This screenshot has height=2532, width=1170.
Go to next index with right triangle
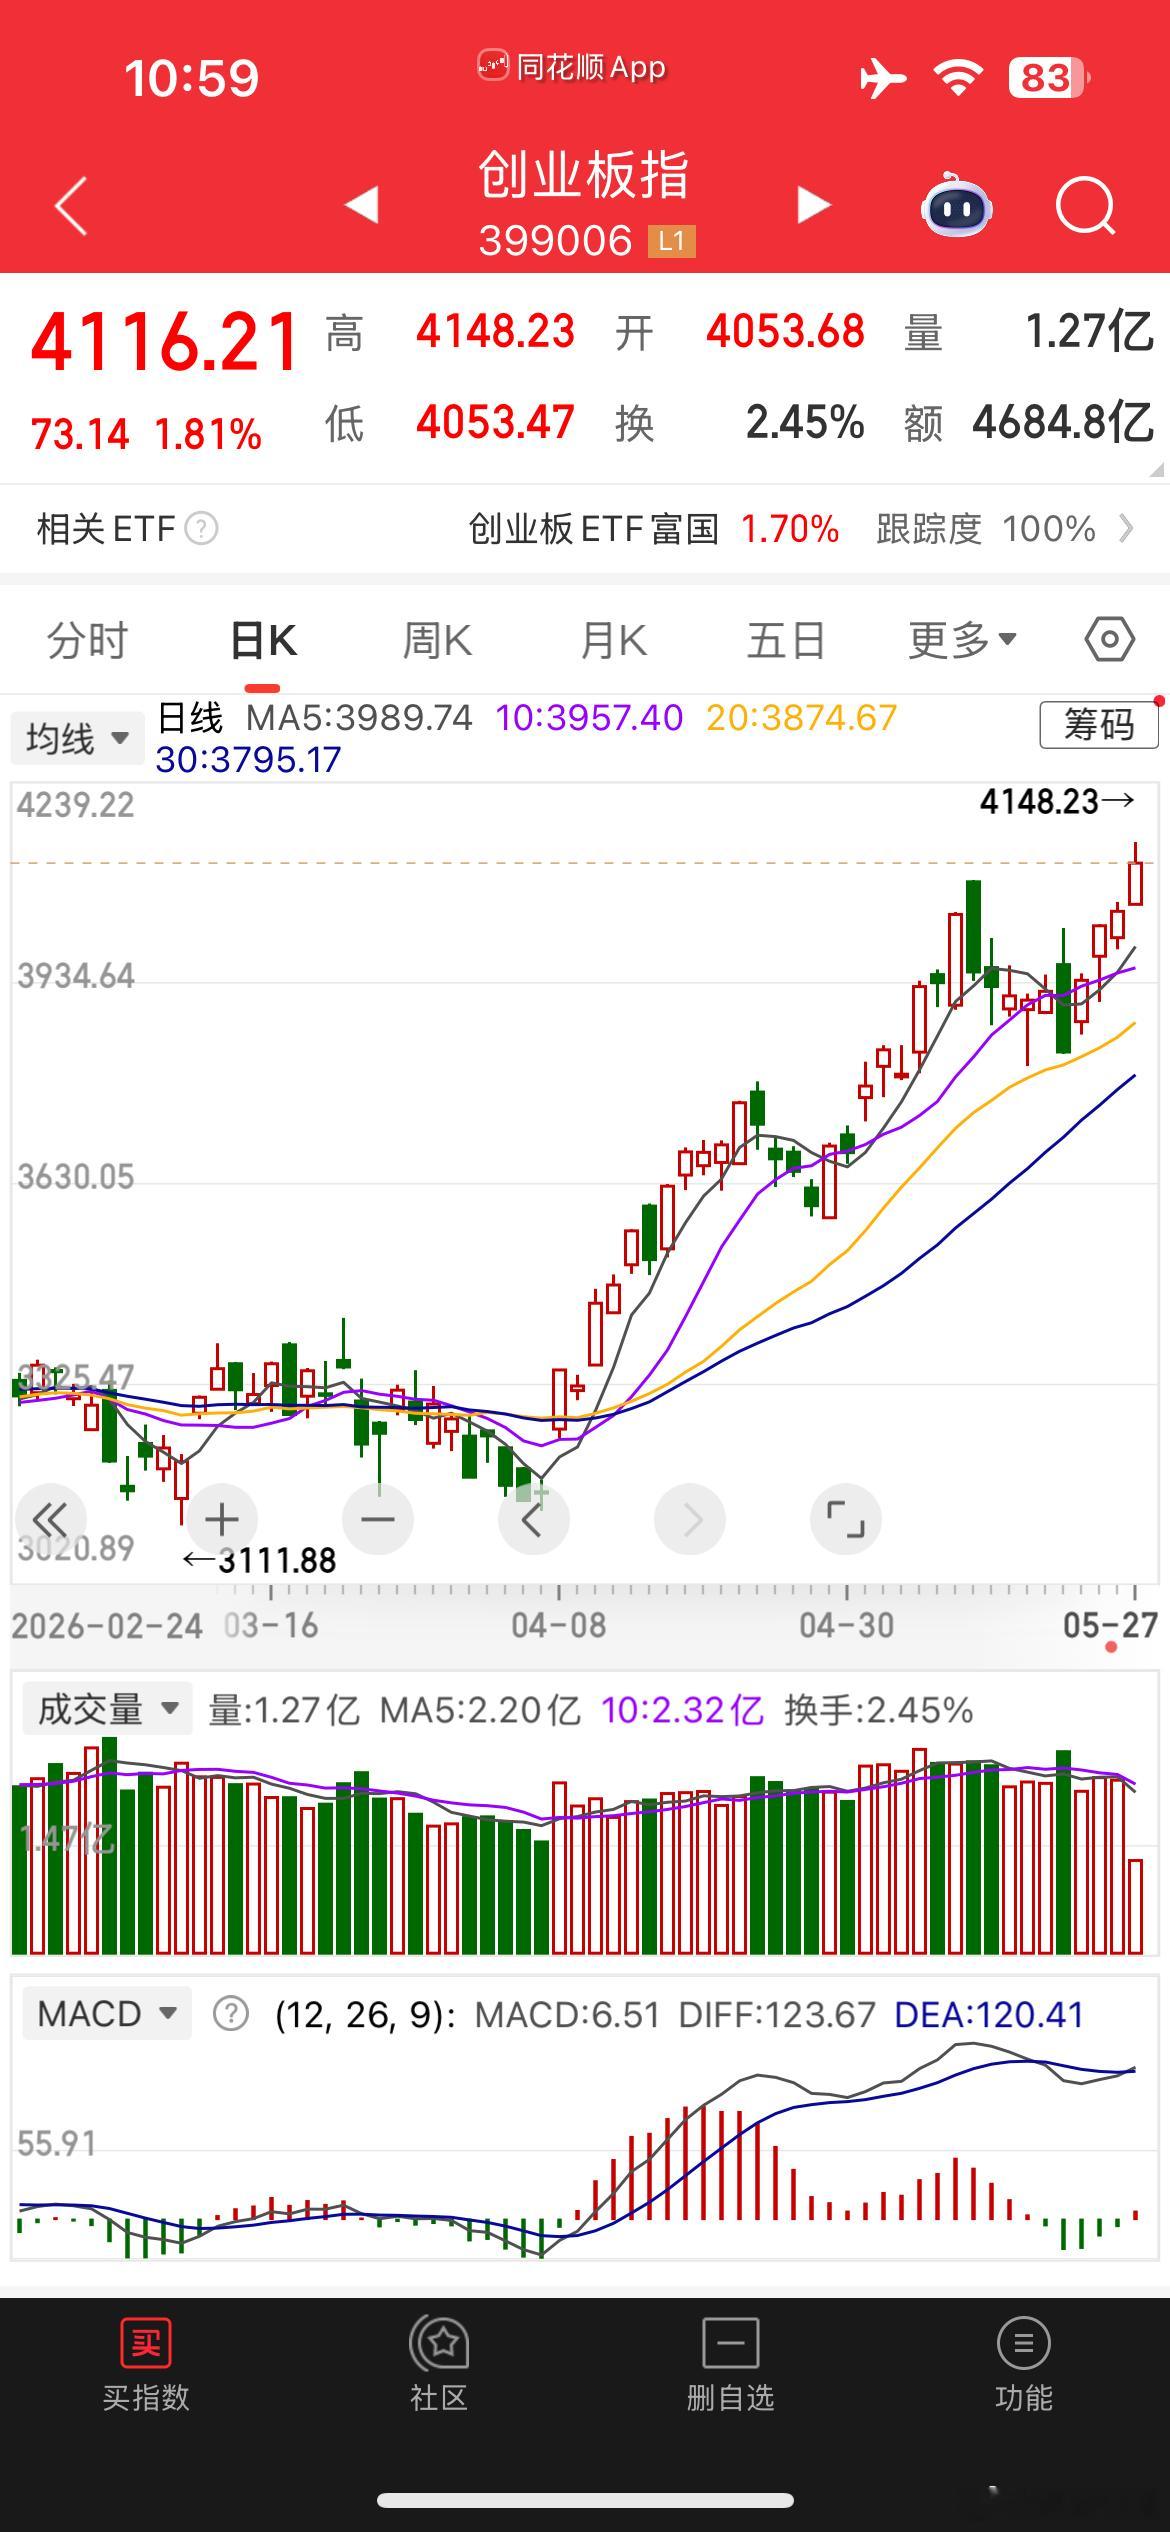[x=813, y=204]
